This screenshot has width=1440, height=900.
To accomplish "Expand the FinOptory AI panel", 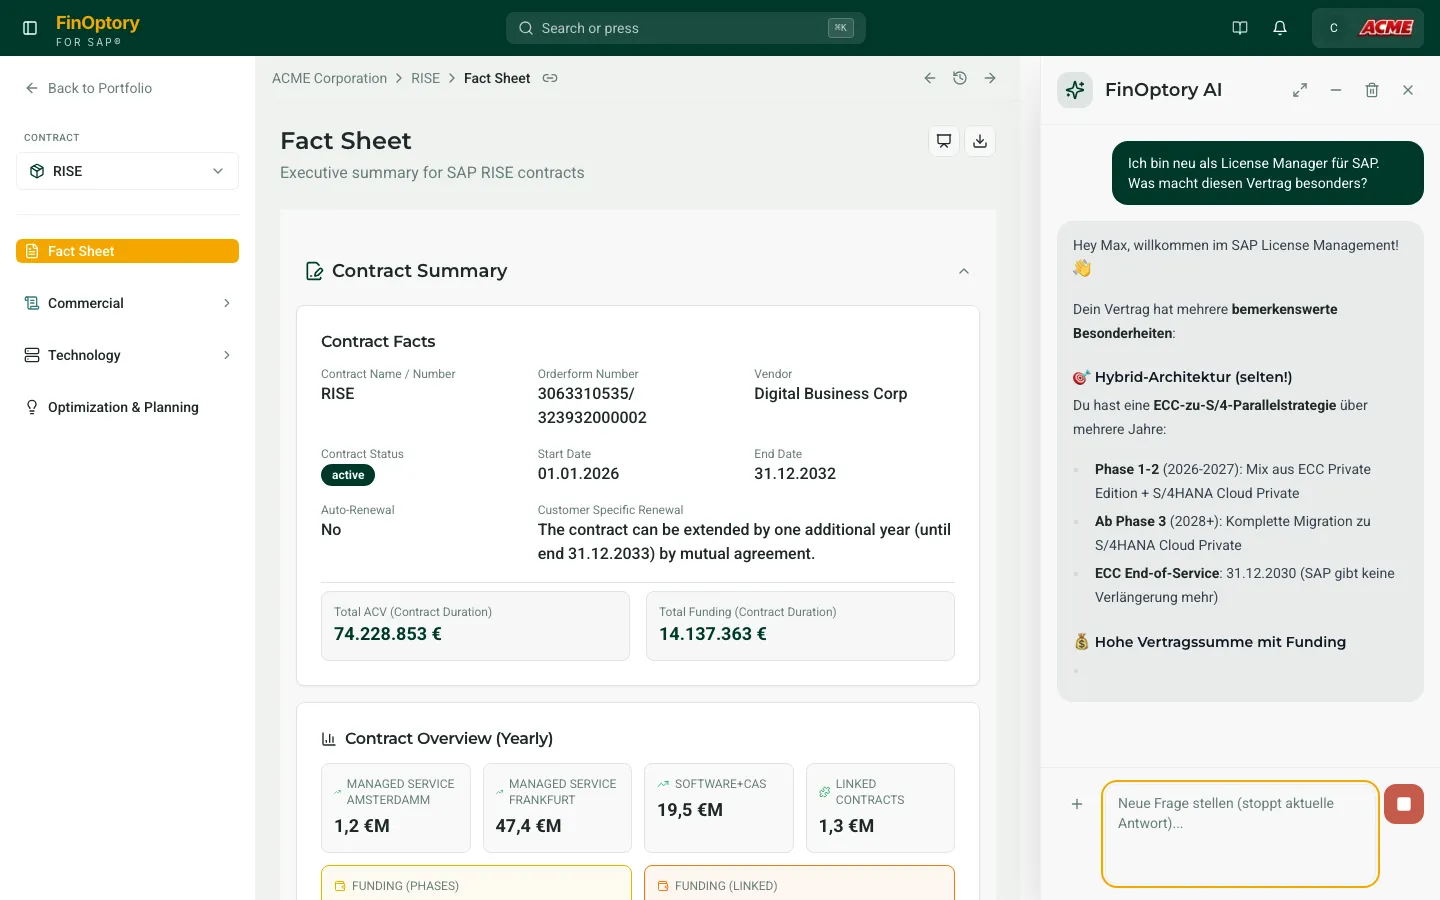I will (x=1300, y=90).
